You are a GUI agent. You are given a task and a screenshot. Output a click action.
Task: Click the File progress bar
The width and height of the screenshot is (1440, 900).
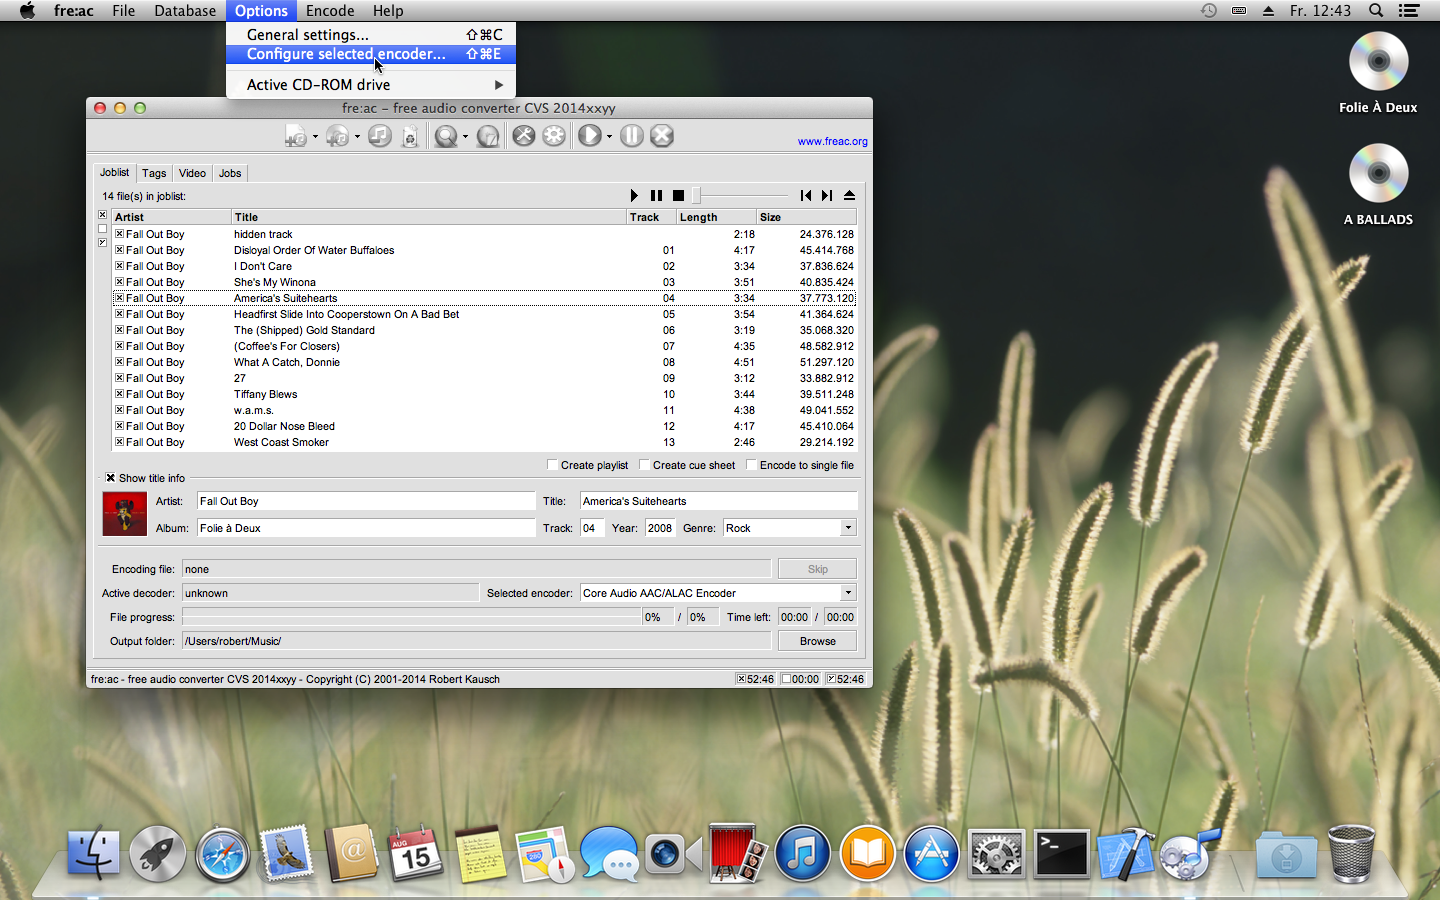[412, 617]
